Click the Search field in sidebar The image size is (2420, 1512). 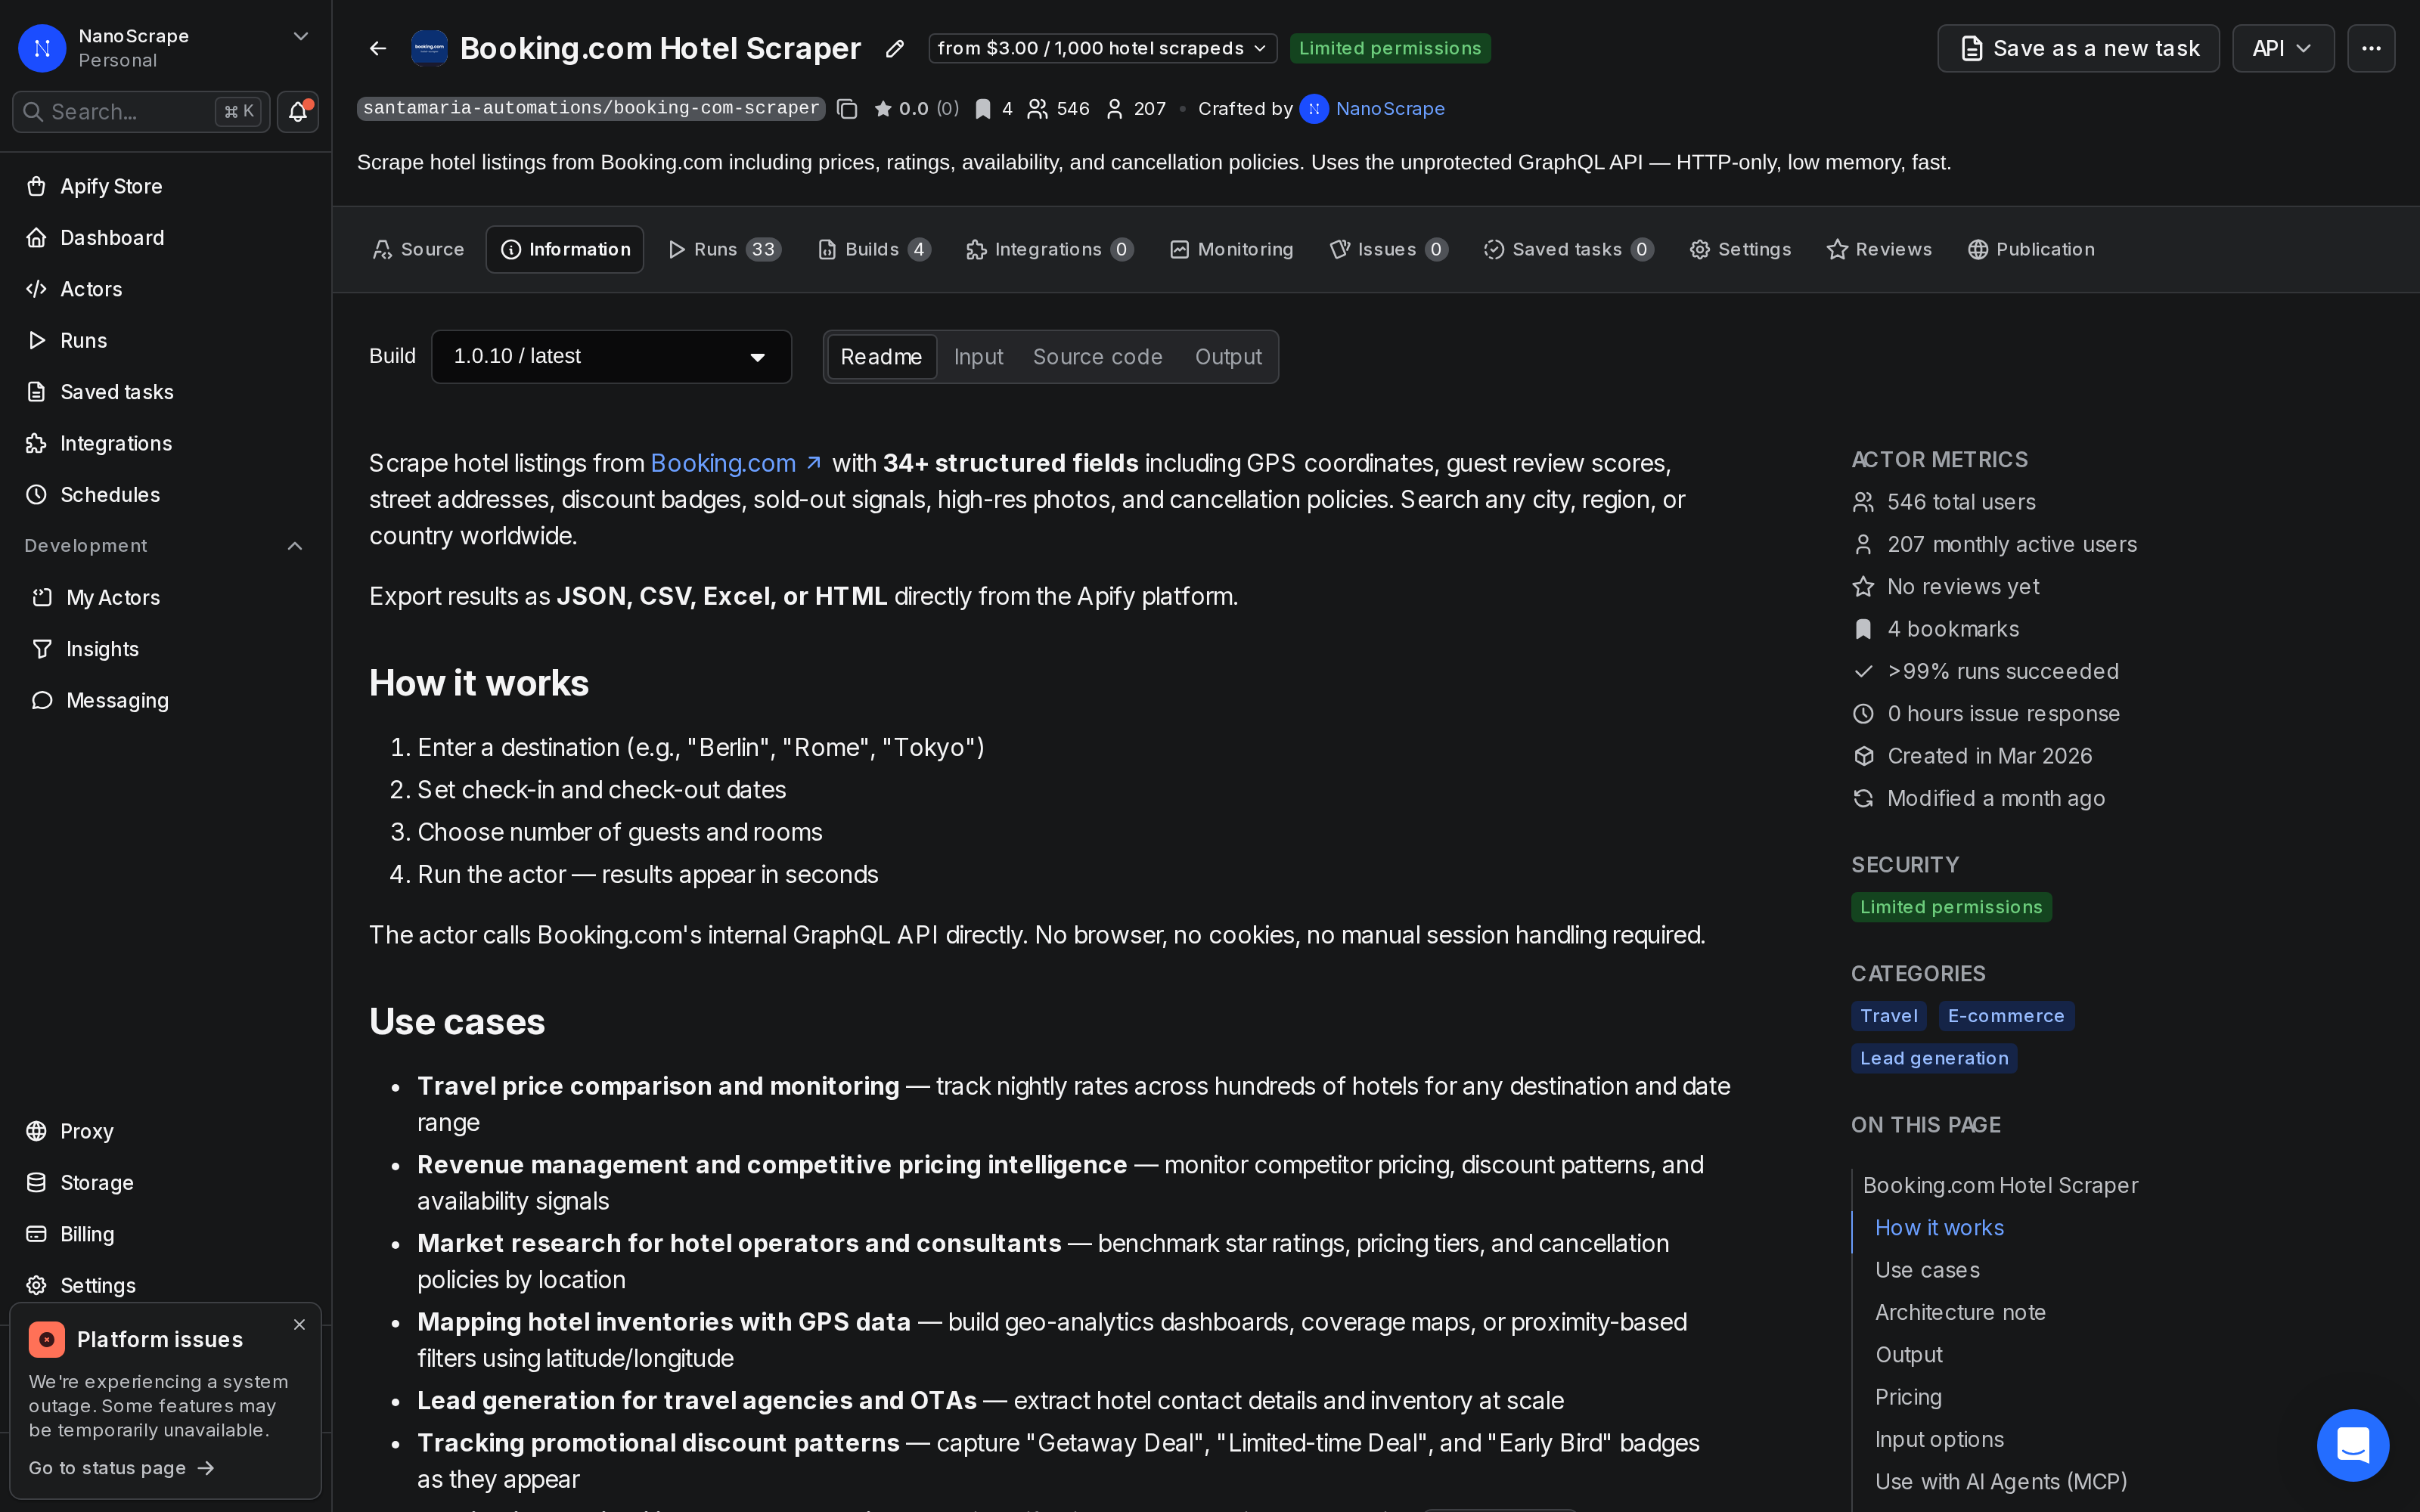[141, 111]
